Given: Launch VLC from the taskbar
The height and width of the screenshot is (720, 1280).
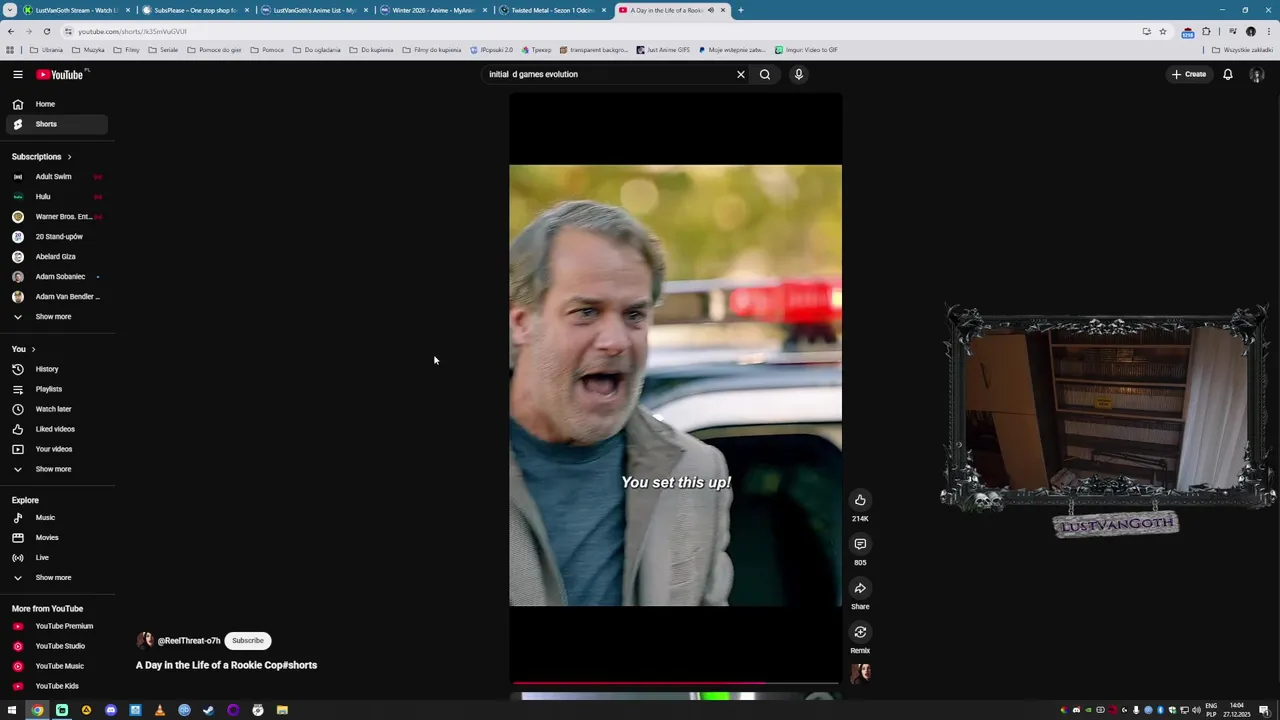Looking at the screenshot, I should (x=160, y=710).
